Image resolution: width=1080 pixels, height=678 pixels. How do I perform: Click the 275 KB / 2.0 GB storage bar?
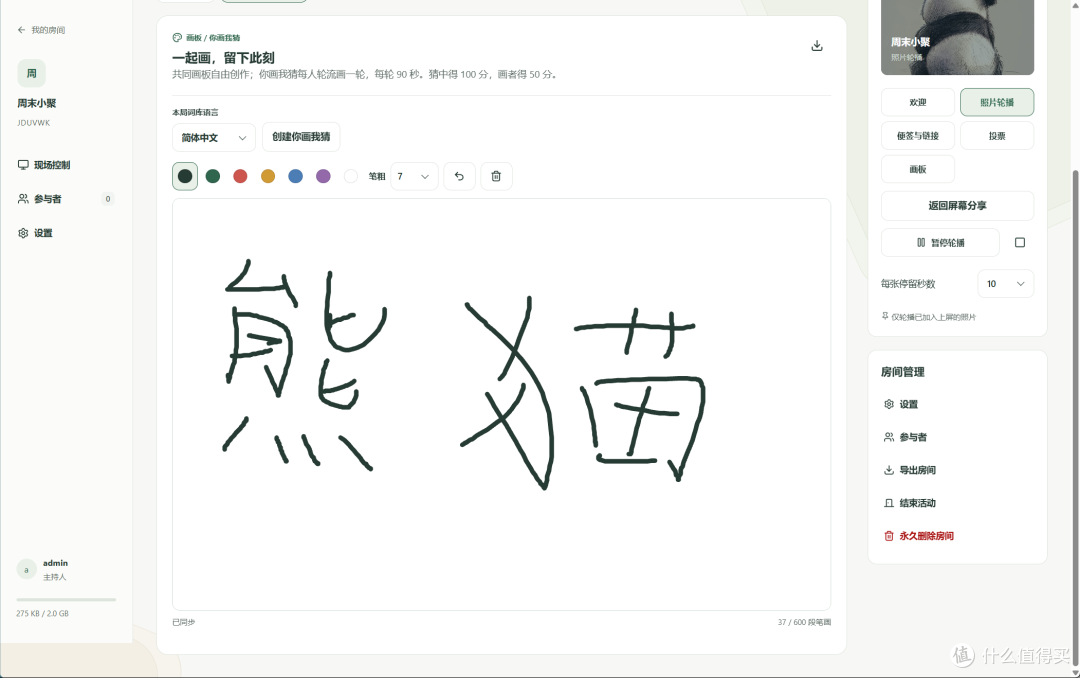click(x=66, y=599)
